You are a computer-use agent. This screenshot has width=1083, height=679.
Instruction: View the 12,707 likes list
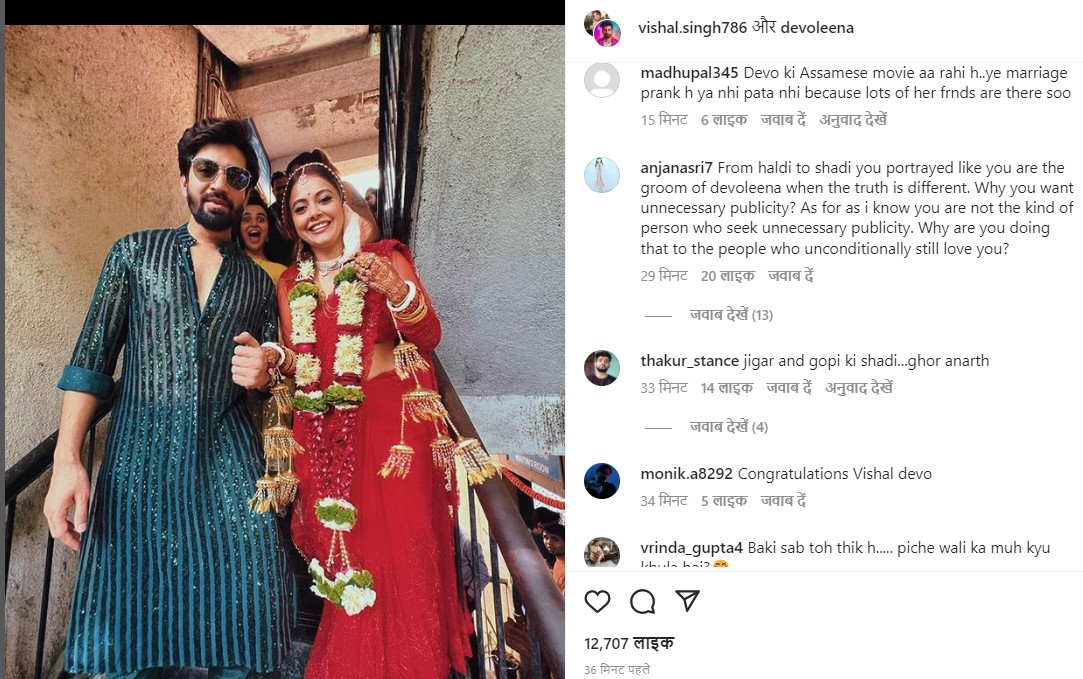coord(628,643)
